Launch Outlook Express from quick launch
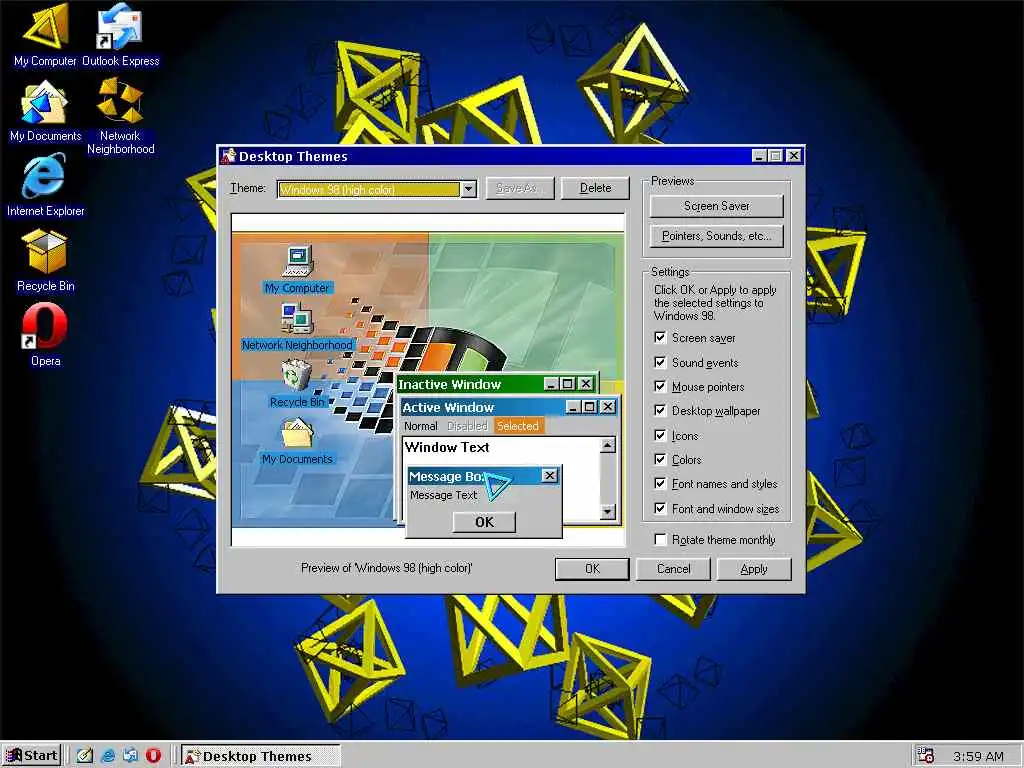The width and height of the screenshot is (1024, 768). point(131,756)
